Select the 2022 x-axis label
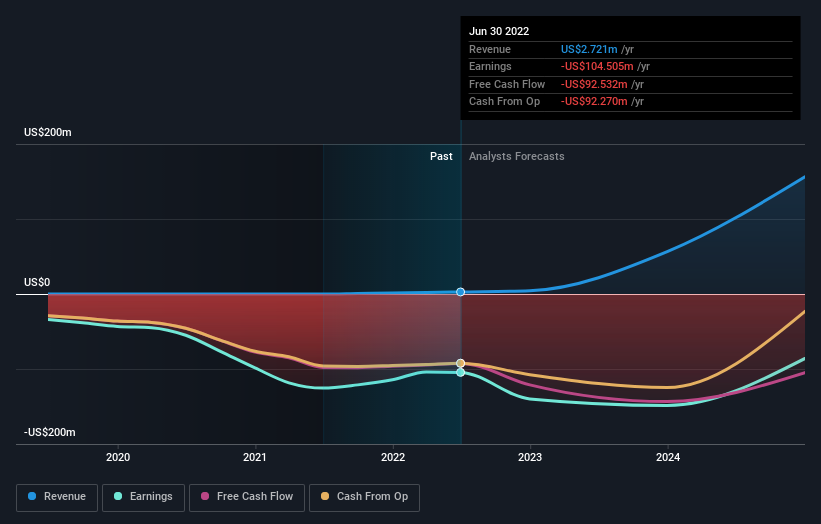This screenshot has height=524, width=821. [393, 457]
